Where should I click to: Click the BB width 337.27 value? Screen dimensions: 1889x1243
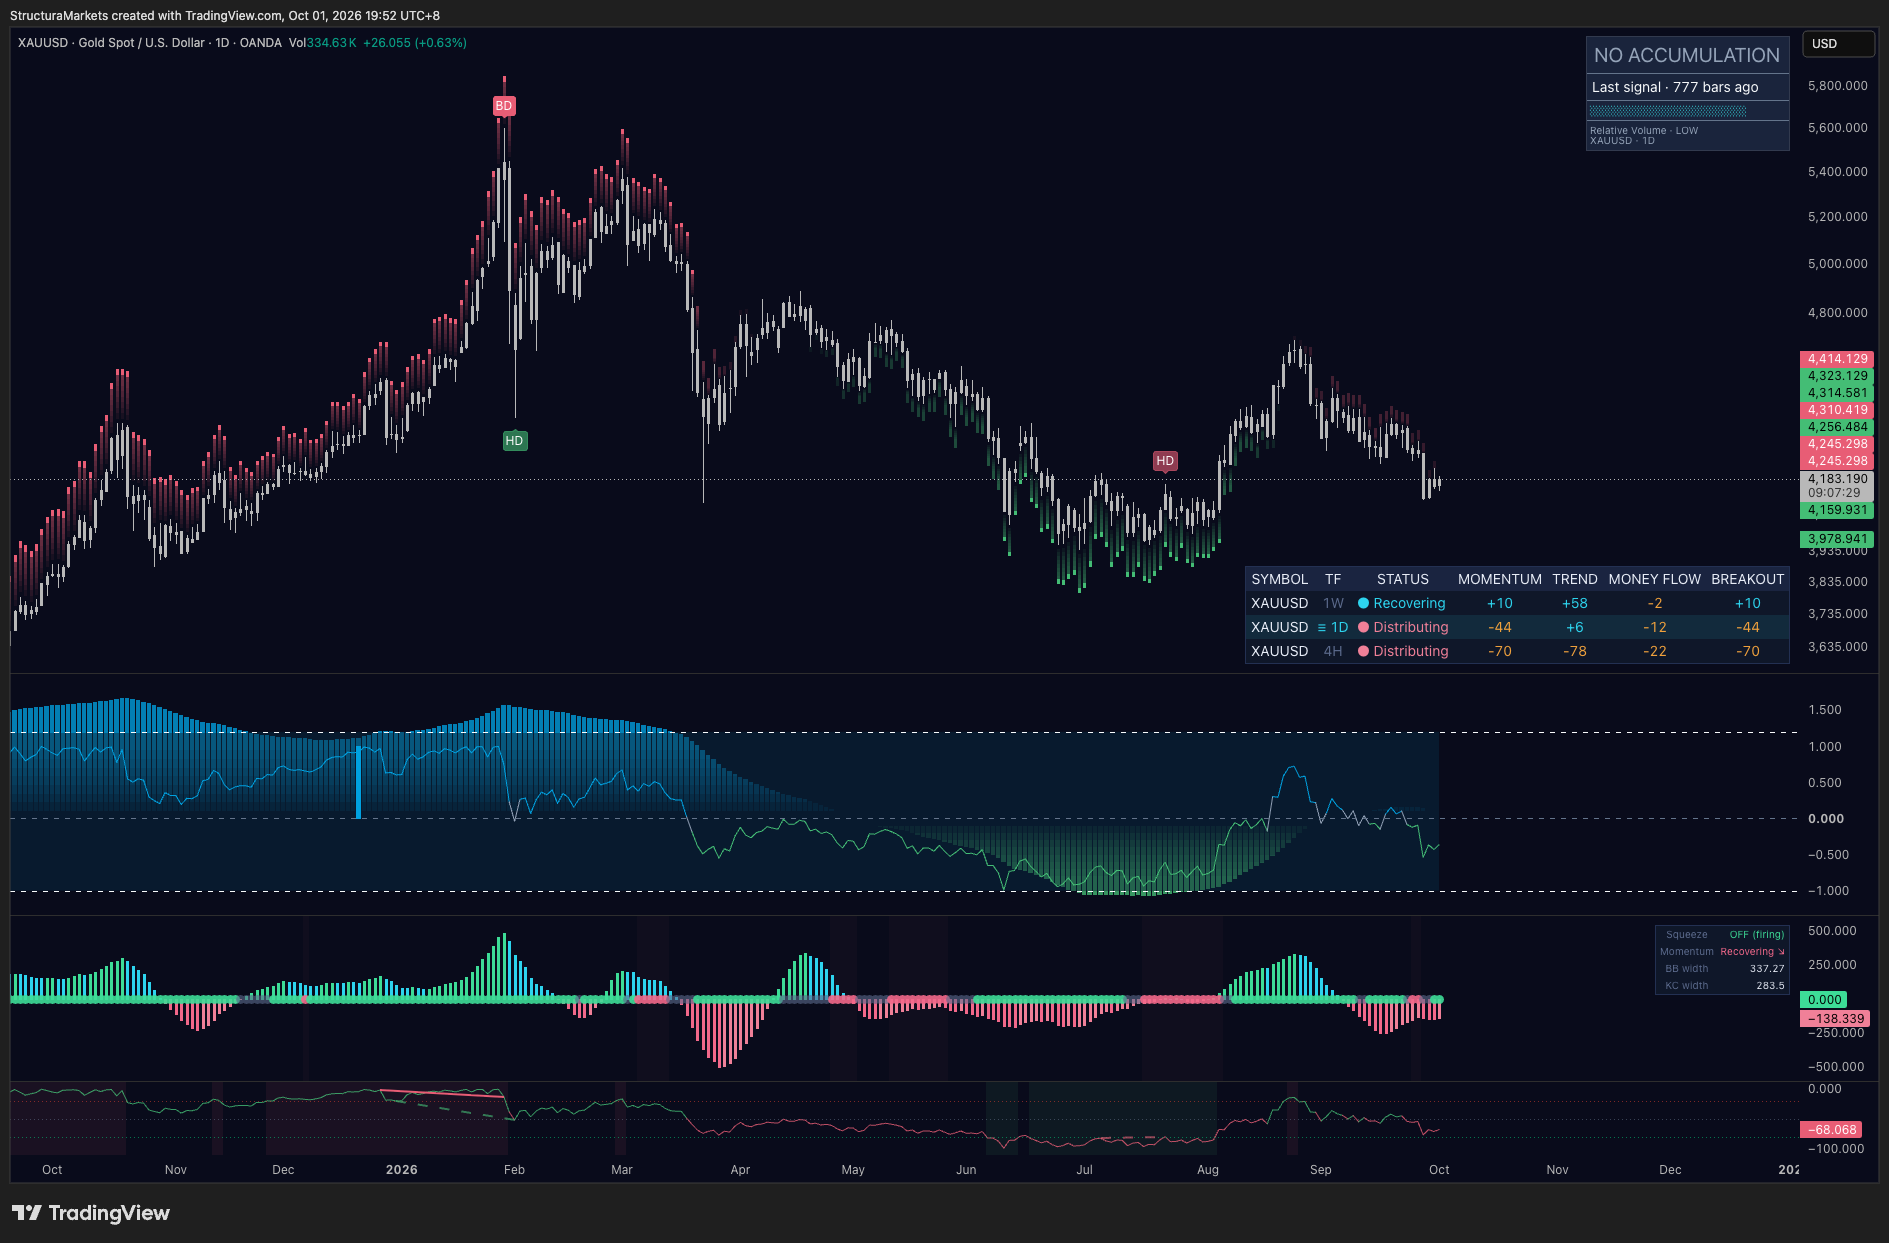point(1767,969)
